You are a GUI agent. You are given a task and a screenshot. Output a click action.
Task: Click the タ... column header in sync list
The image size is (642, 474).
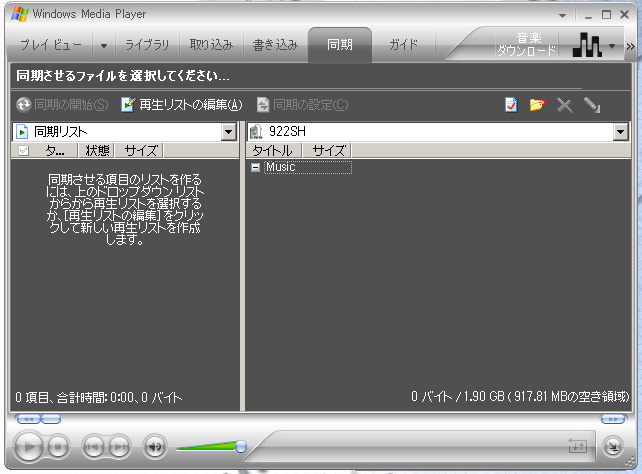tap(54, 151)
